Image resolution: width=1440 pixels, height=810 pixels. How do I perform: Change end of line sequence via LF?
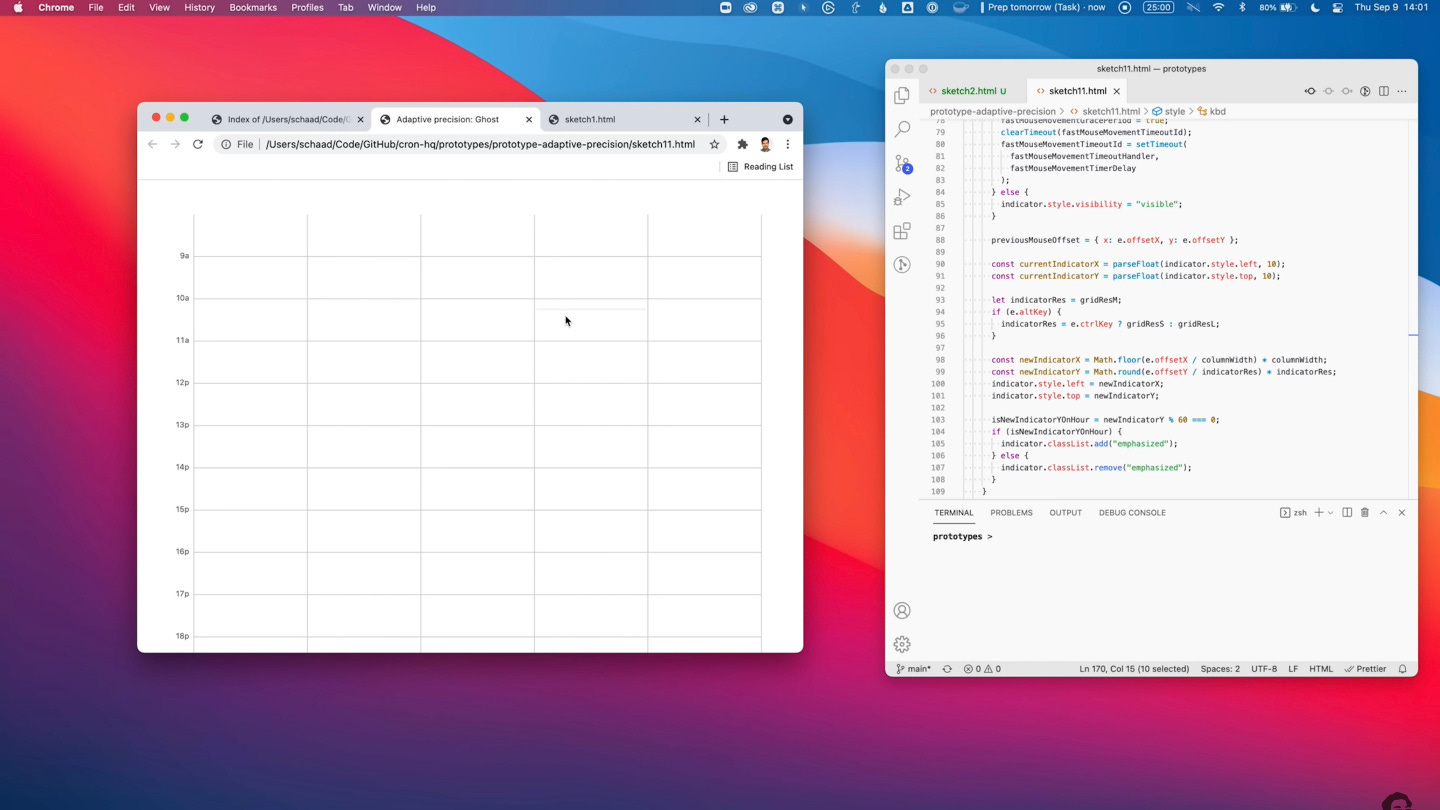(1293, 669)
